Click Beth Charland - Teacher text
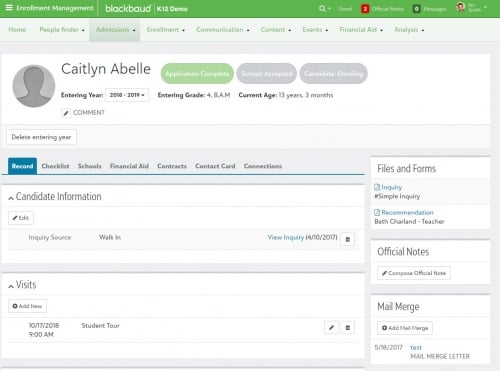The image size is (500, 371). tap(409, 222)
